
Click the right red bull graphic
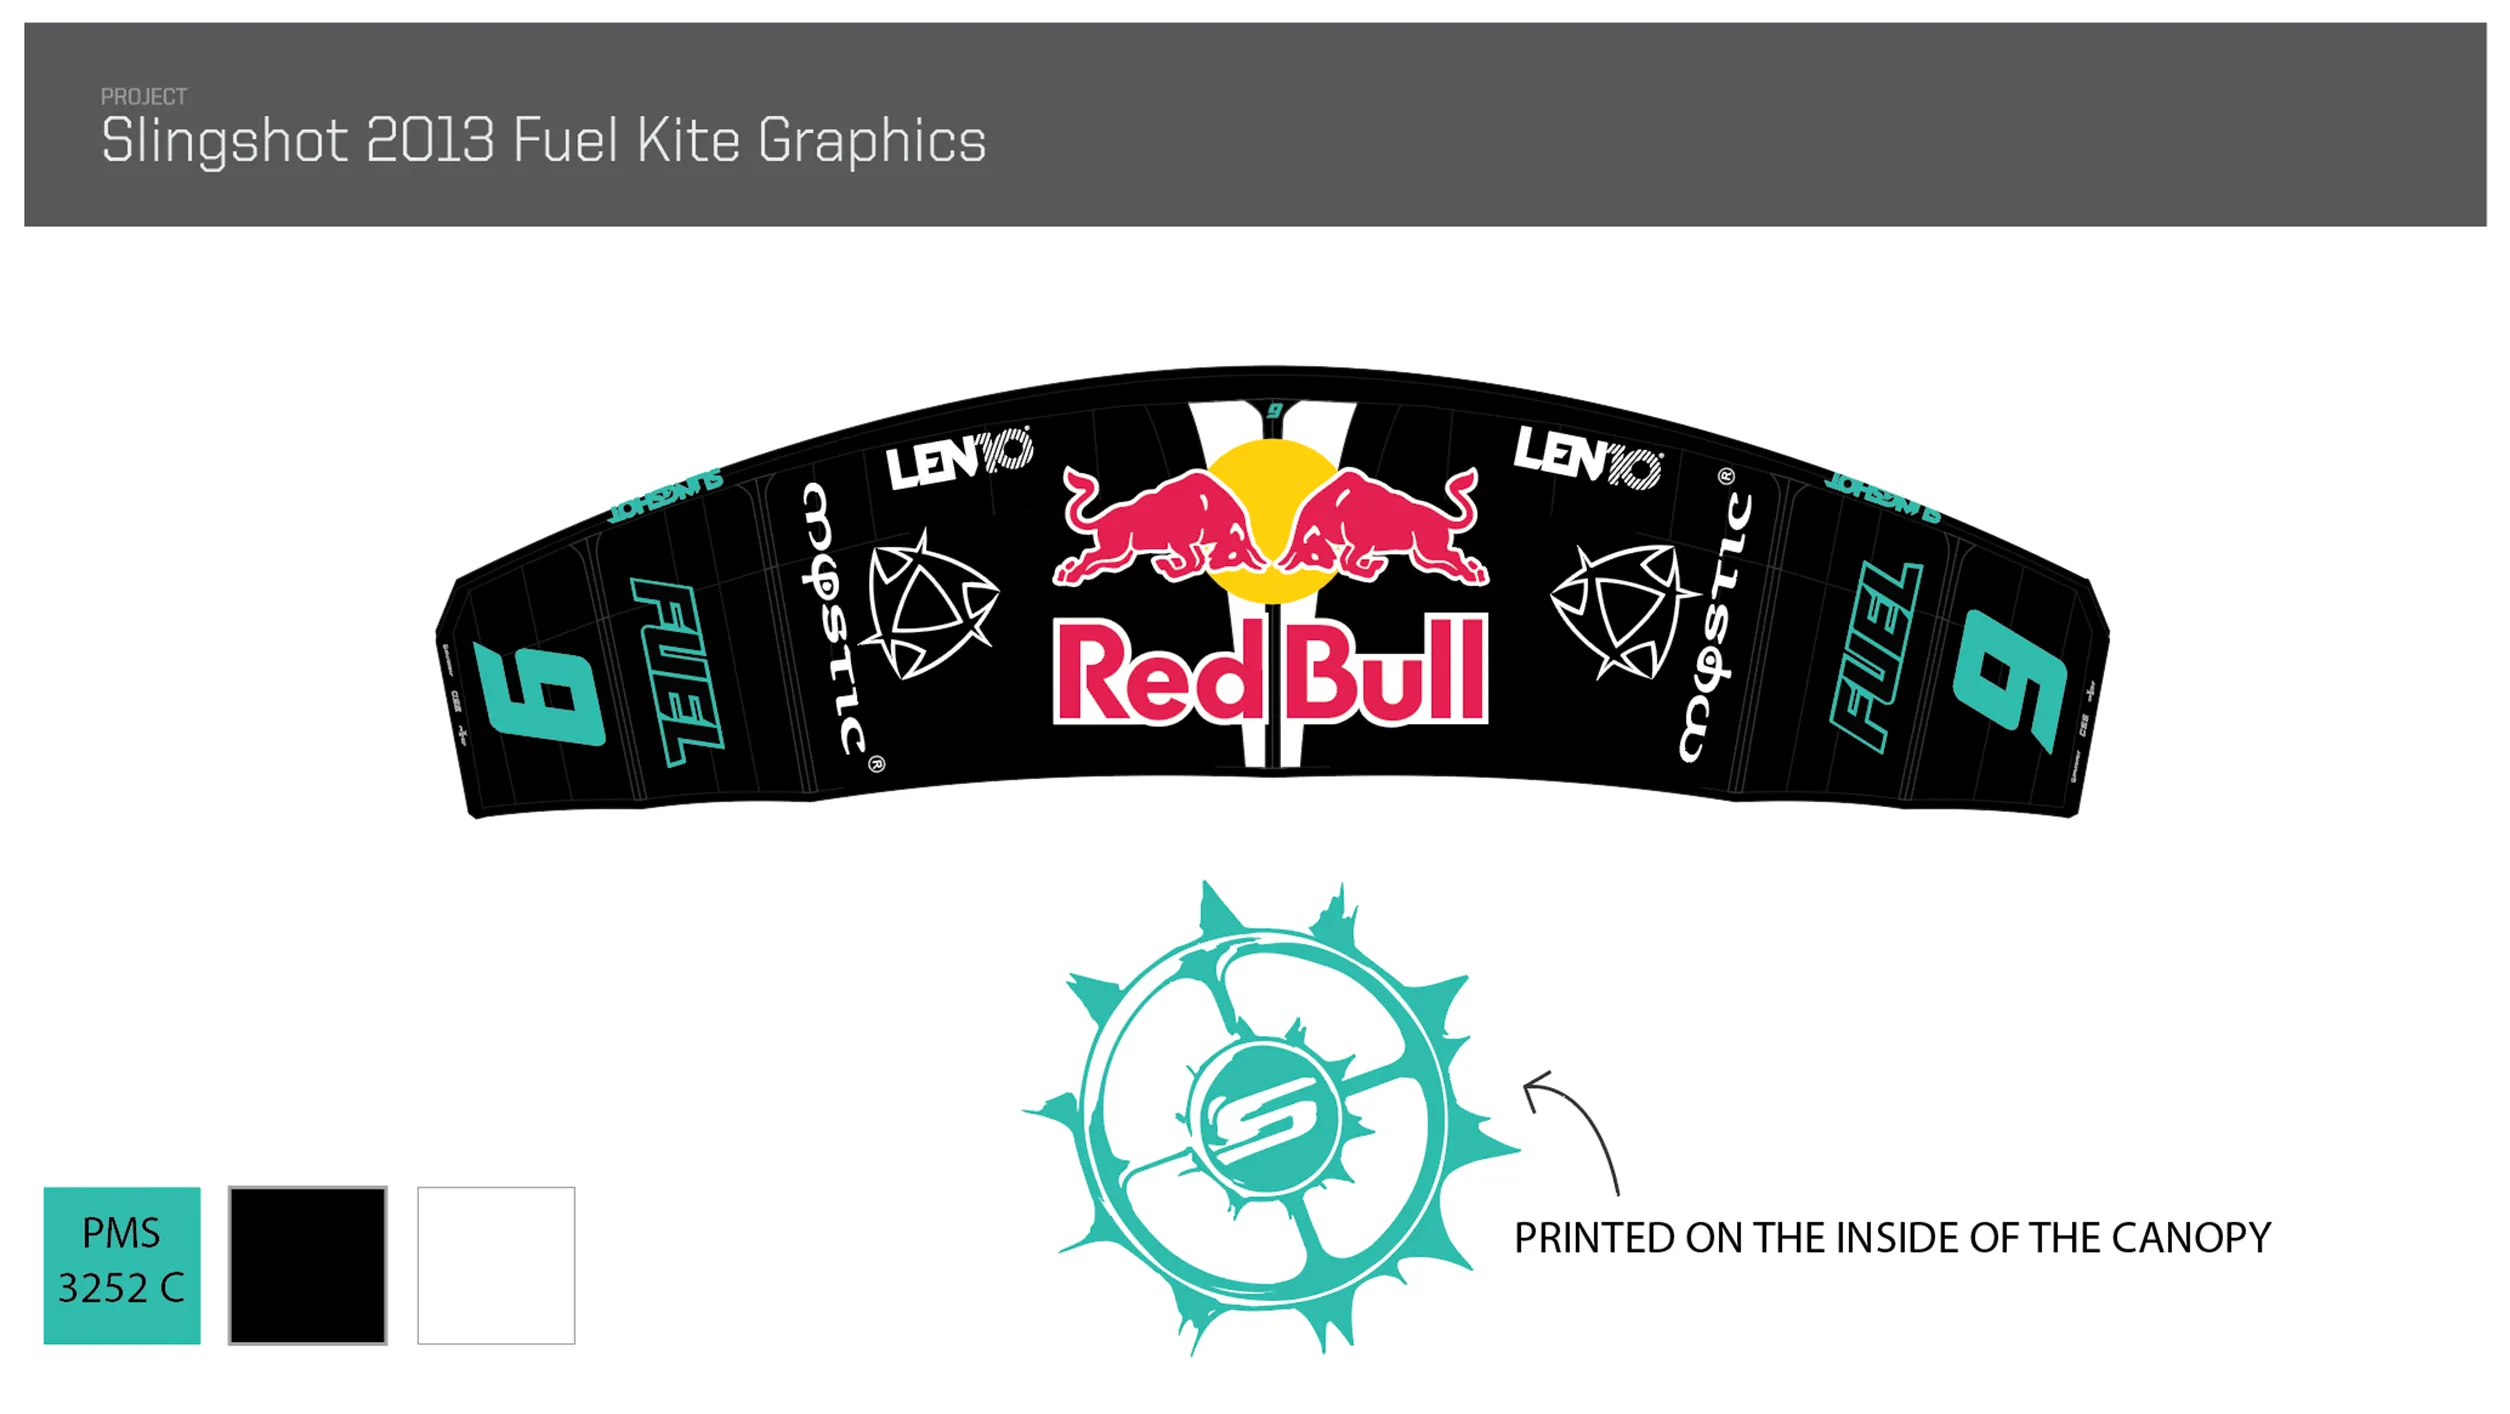point(1385,526)
